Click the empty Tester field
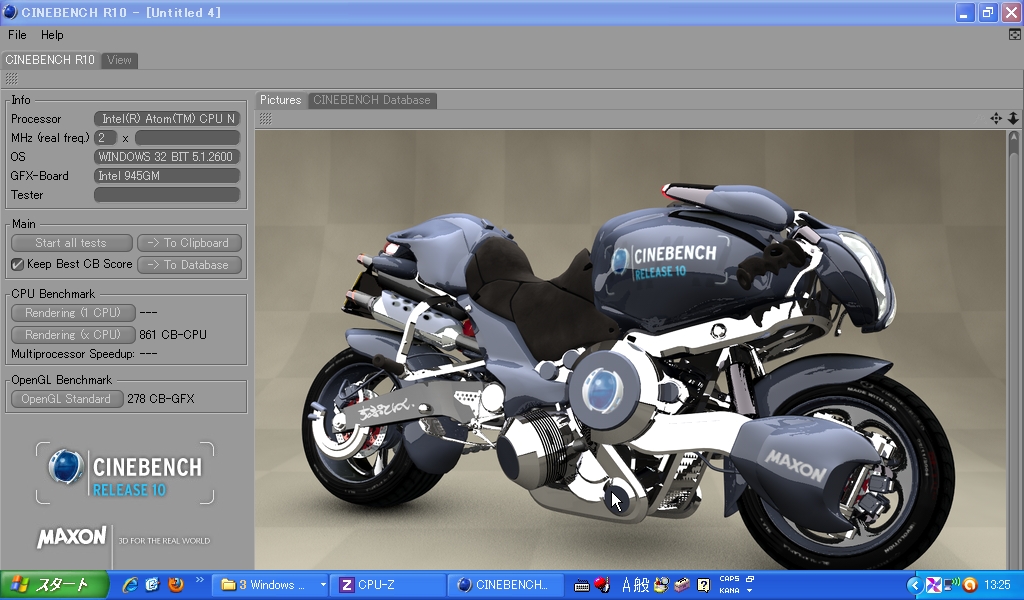The width and height of the screenshot is (1024, 600). [x=167, y=195]
